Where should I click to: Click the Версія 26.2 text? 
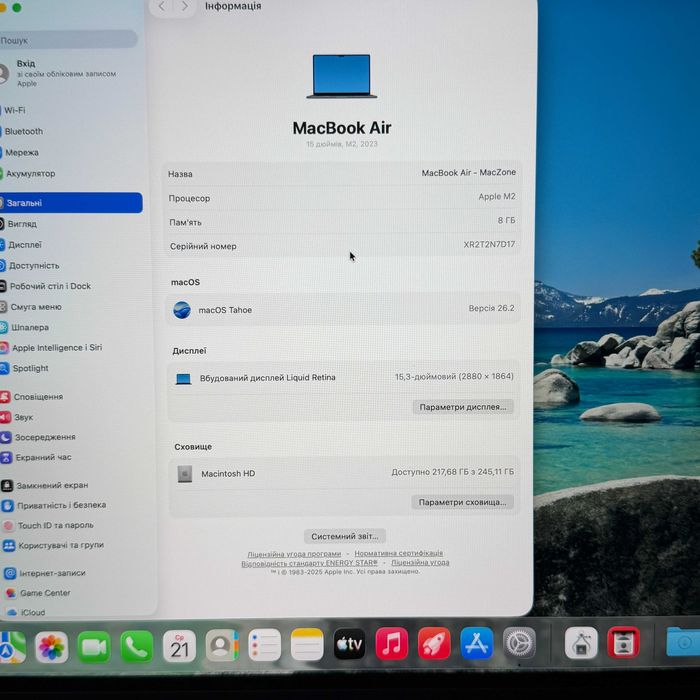(x=491, y=308)
